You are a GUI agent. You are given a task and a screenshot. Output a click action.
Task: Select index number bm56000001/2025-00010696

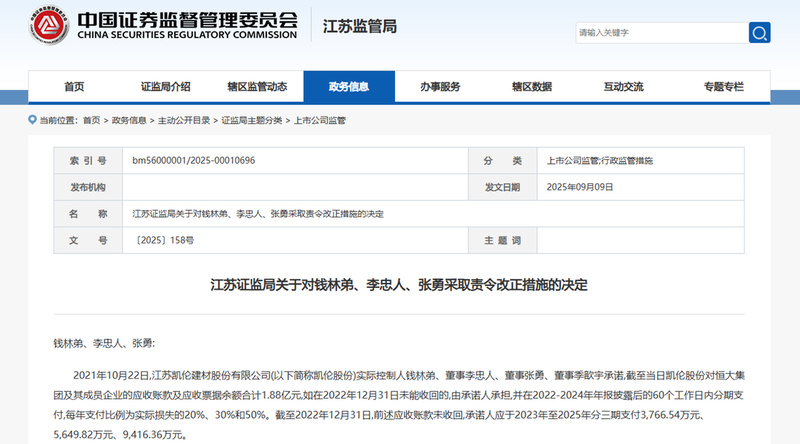[x=194, y=160]
